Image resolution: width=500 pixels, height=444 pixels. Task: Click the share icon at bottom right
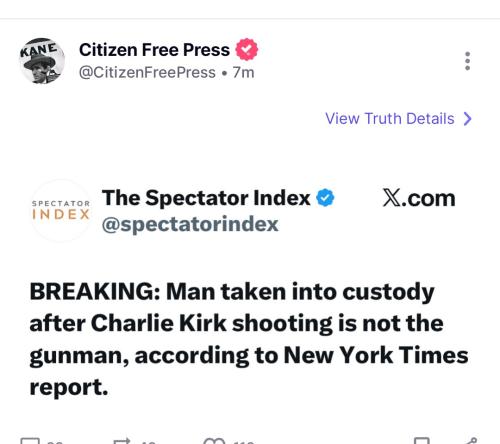(471, 441)
